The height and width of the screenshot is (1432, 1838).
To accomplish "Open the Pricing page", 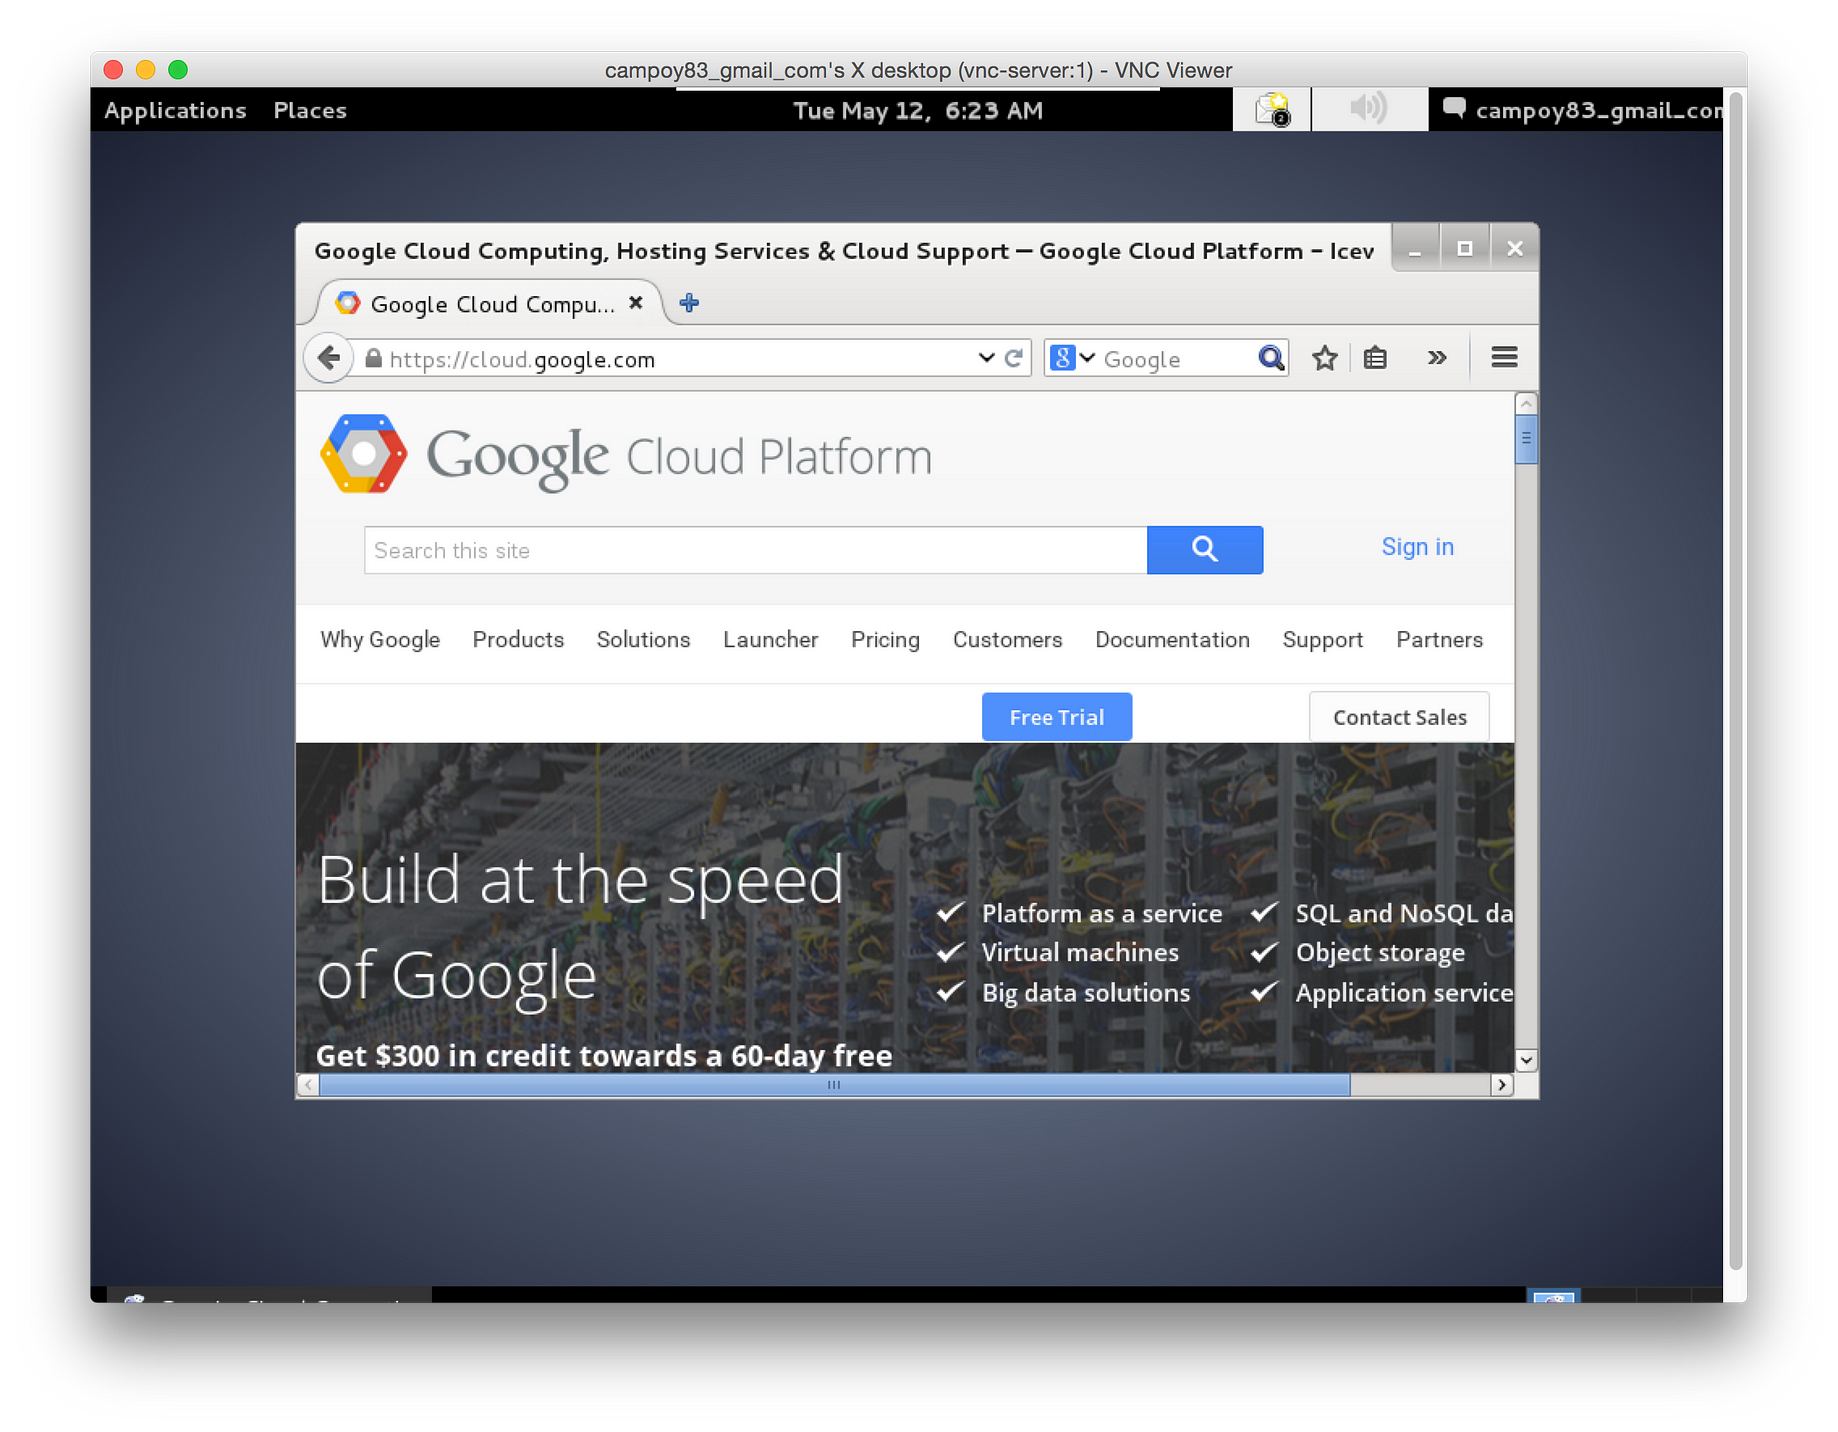I will tap(885, 640).
